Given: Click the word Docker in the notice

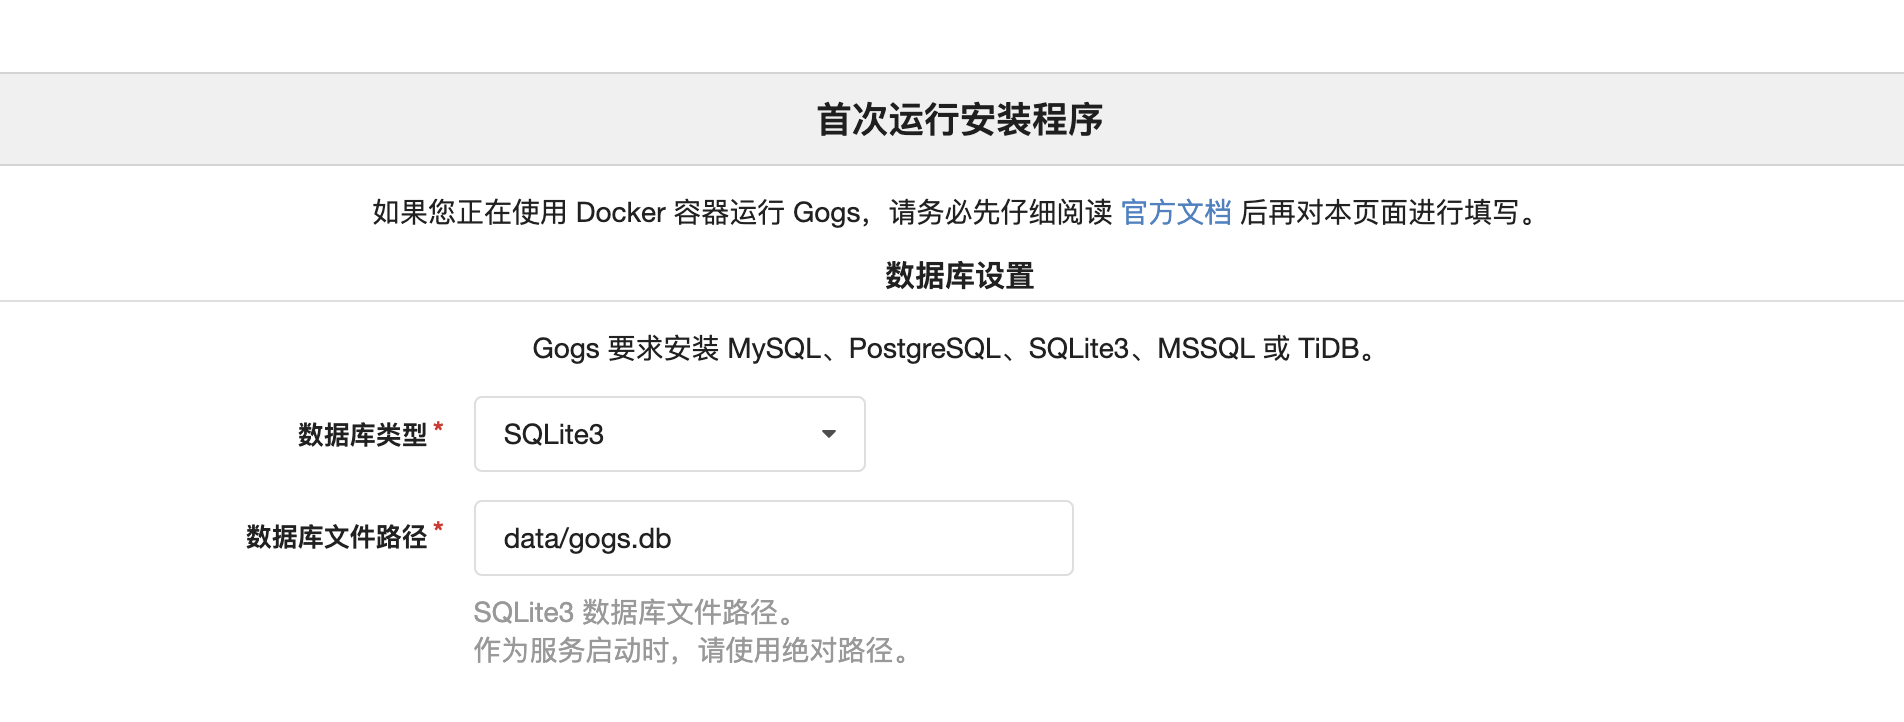Looking at the screenshot, I should 621,212.
